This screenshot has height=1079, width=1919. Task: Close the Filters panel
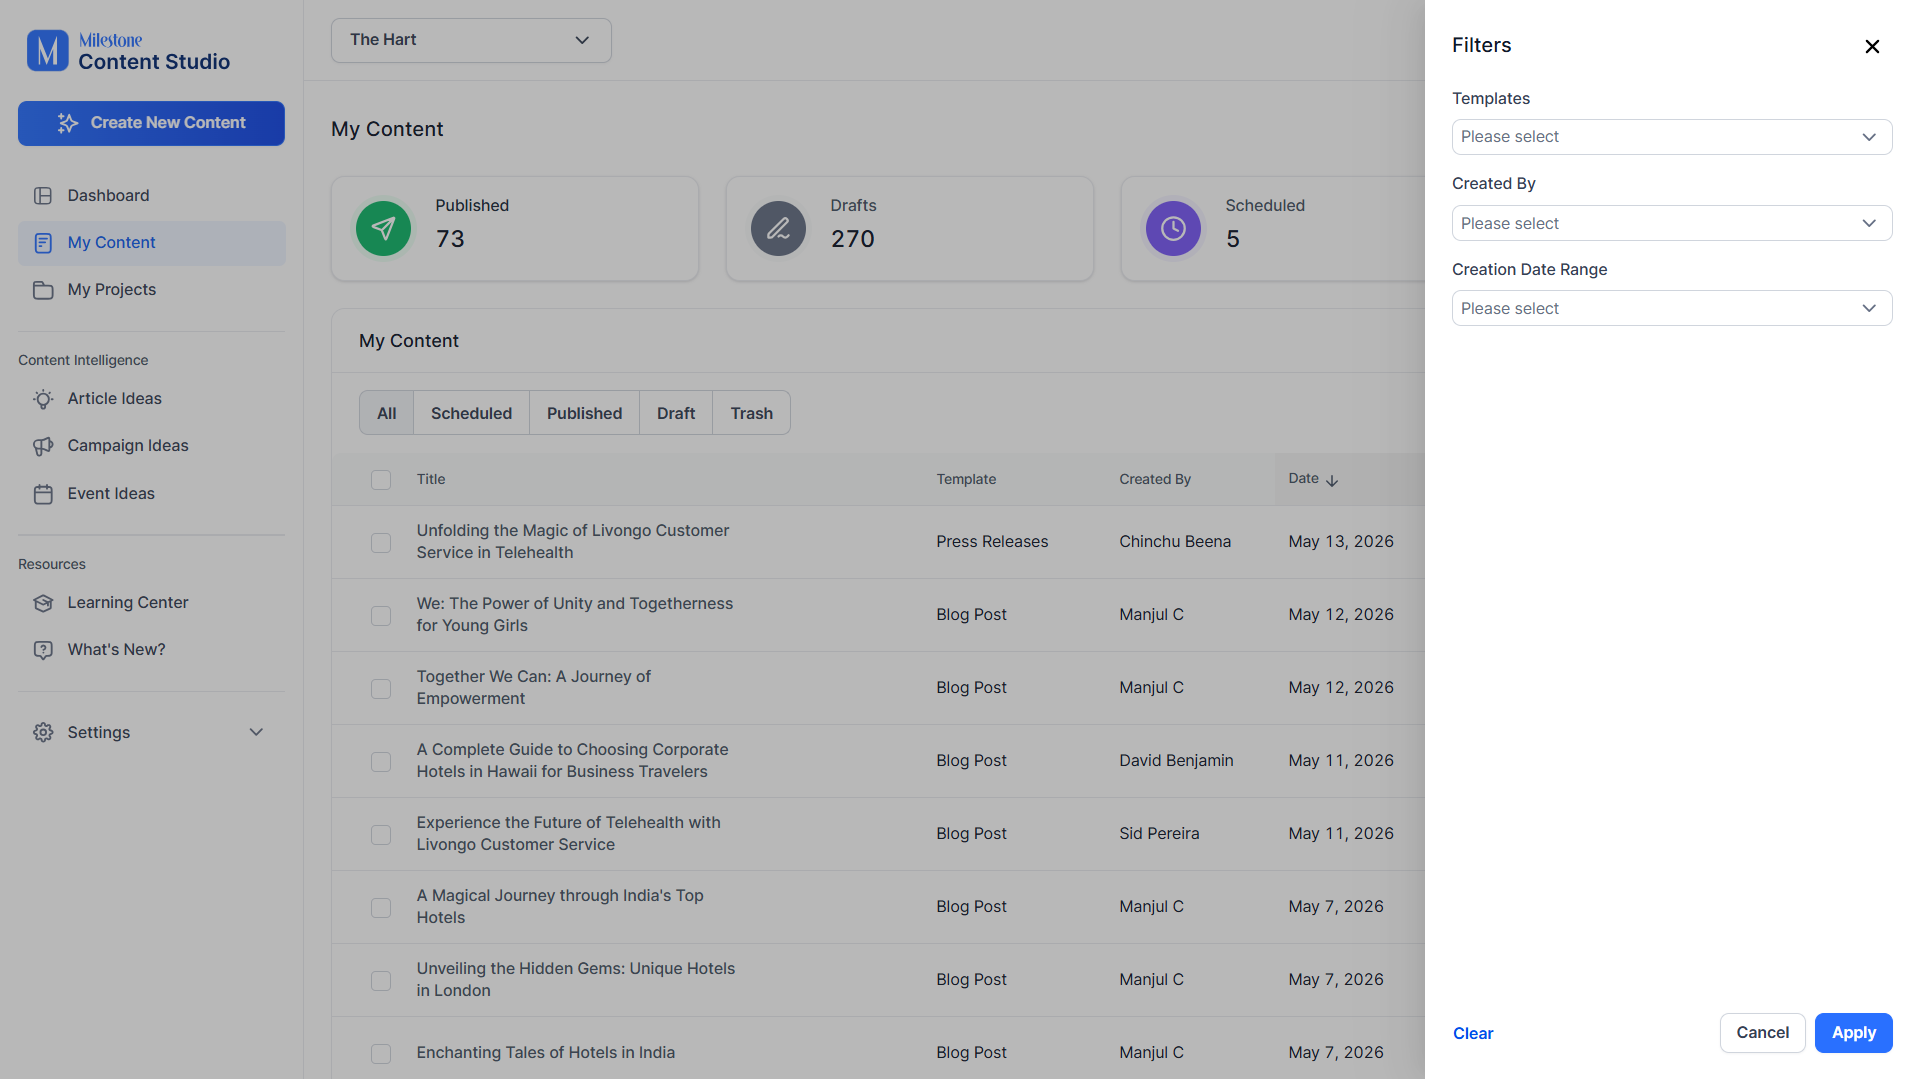click(x=1872, y=46)
